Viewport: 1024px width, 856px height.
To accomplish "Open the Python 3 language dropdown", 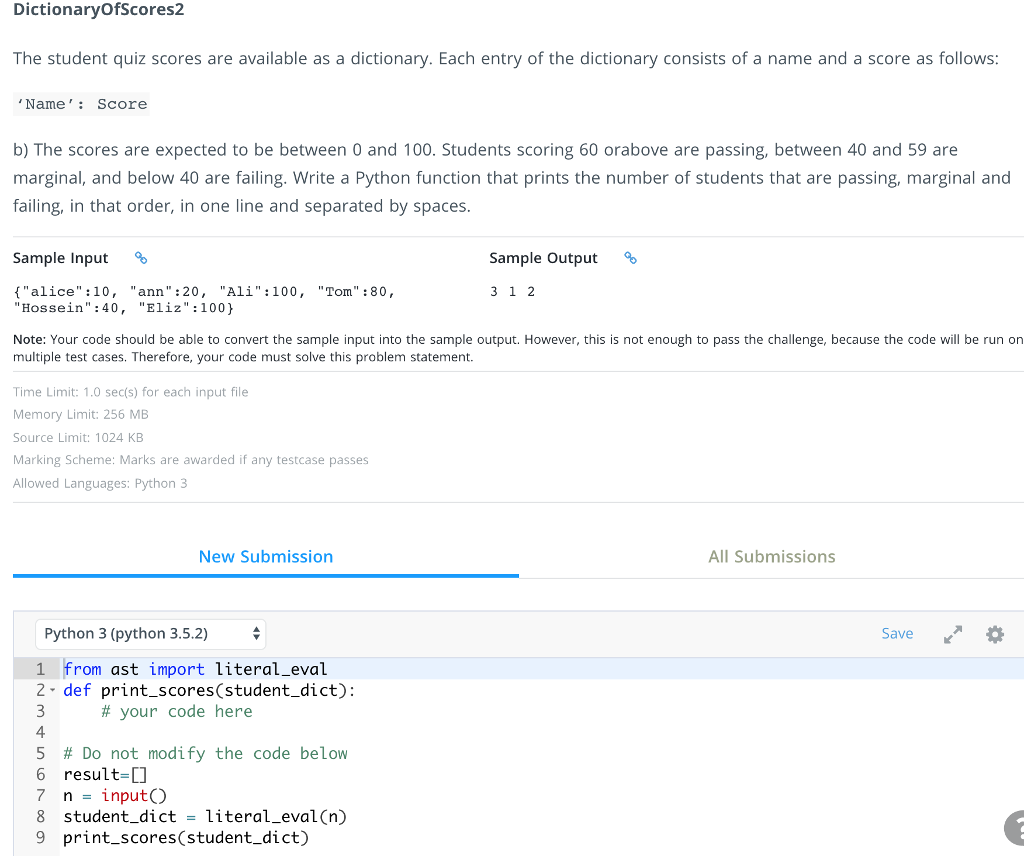I will coord(153,634).
